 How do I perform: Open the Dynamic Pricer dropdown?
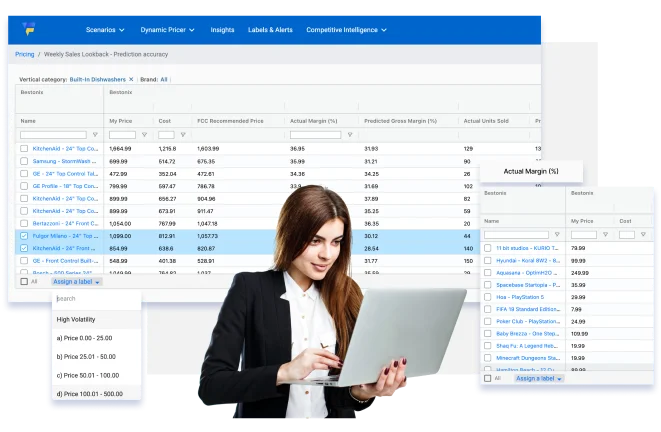tap(167, 30)
